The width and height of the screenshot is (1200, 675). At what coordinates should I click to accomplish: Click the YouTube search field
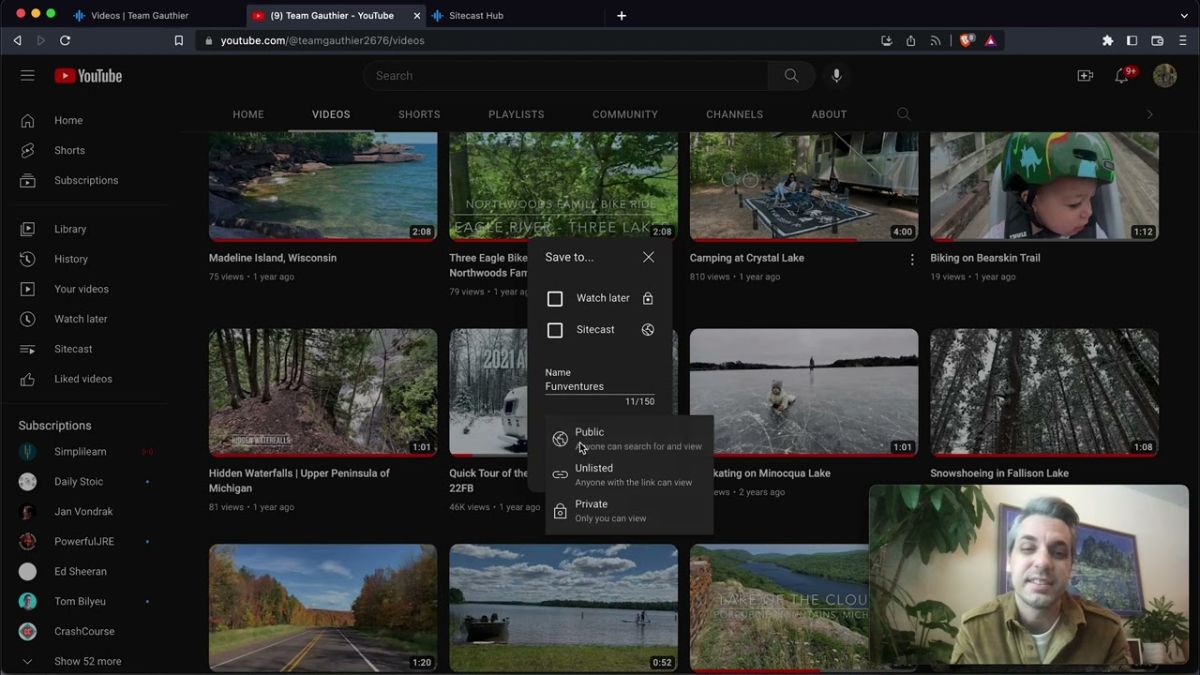[x=565, y=76]
